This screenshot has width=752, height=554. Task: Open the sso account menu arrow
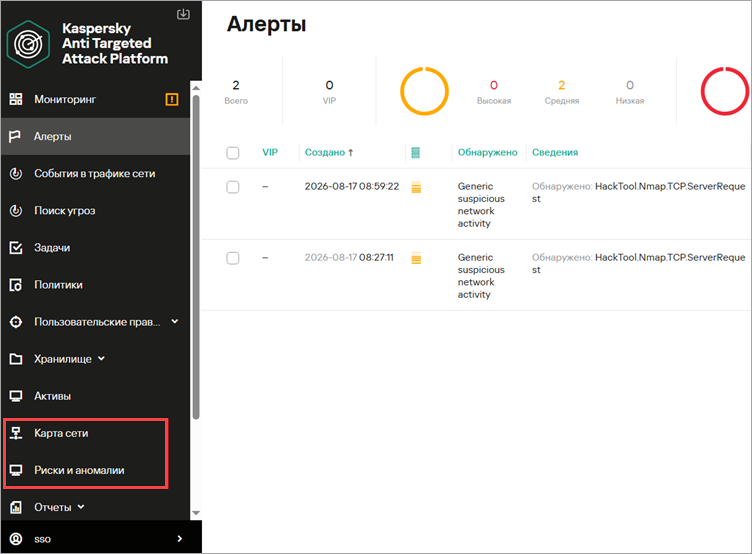click(x=180, y=539)
